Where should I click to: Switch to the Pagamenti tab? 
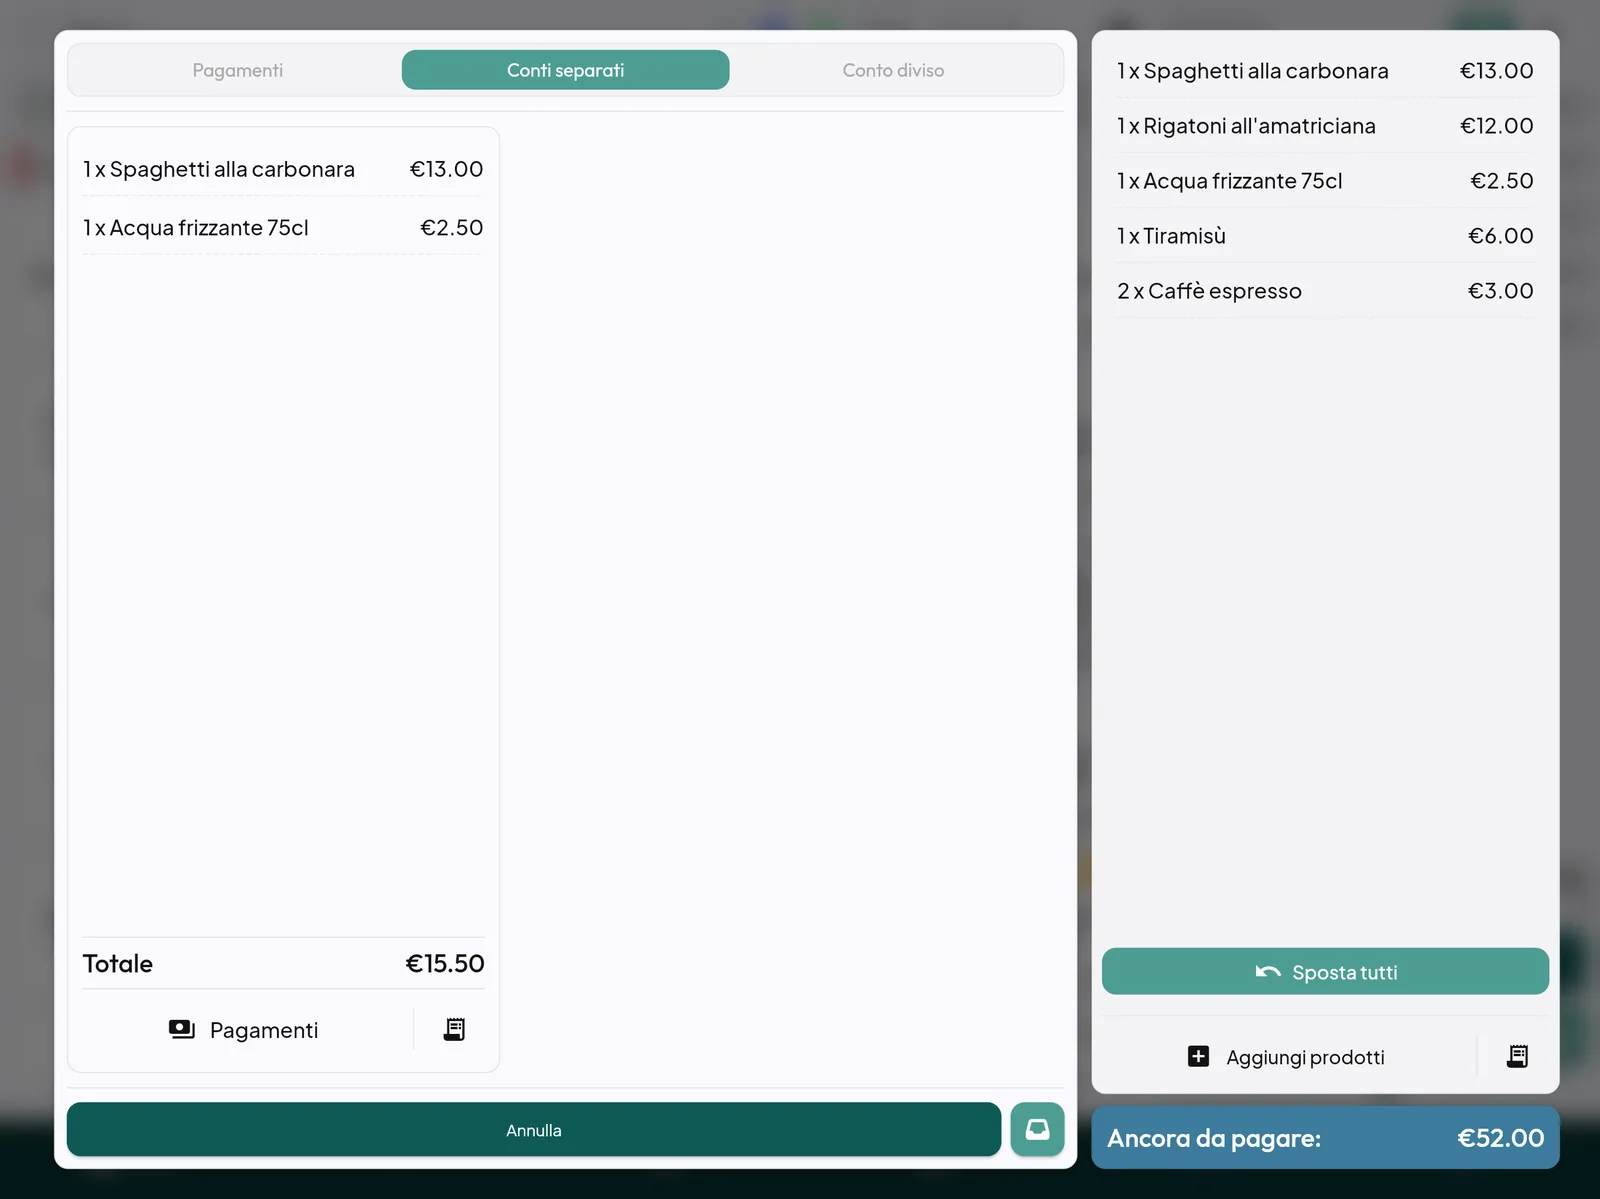point(238,70)
